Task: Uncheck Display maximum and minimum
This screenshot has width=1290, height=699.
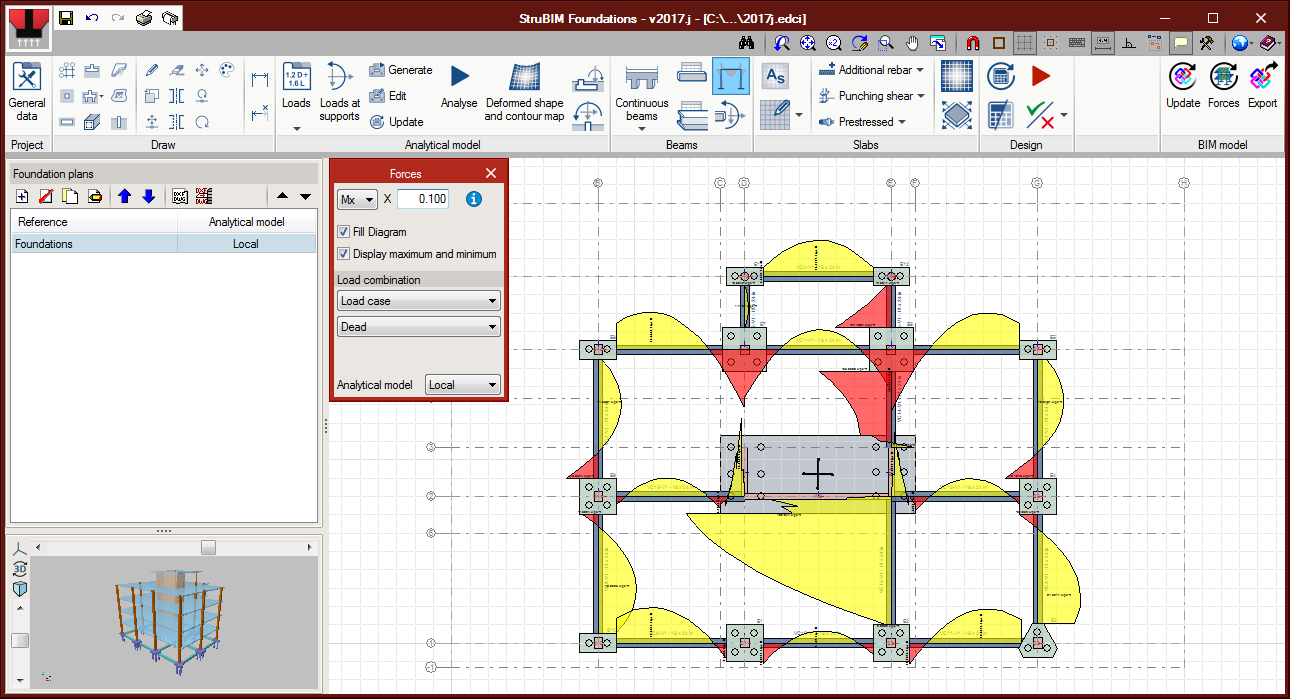Action: click(x=344, y=254)
